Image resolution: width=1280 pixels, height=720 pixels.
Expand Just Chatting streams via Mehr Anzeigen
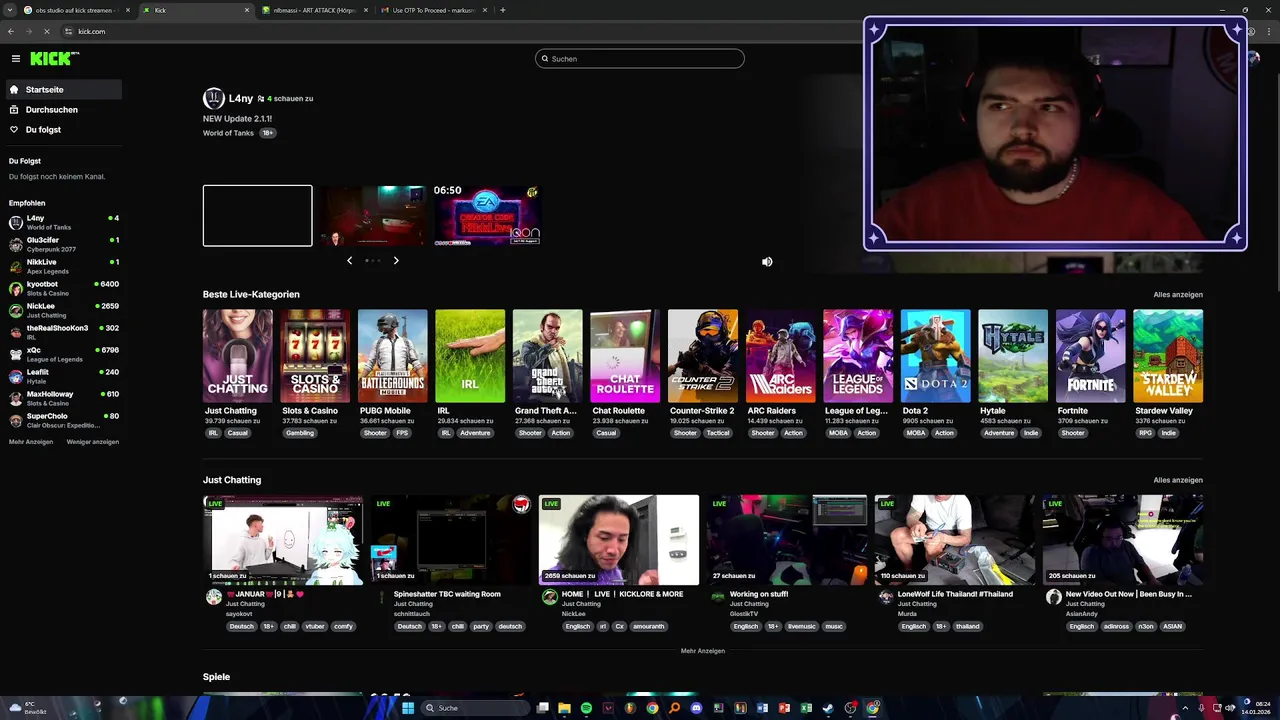click(703, 651)
